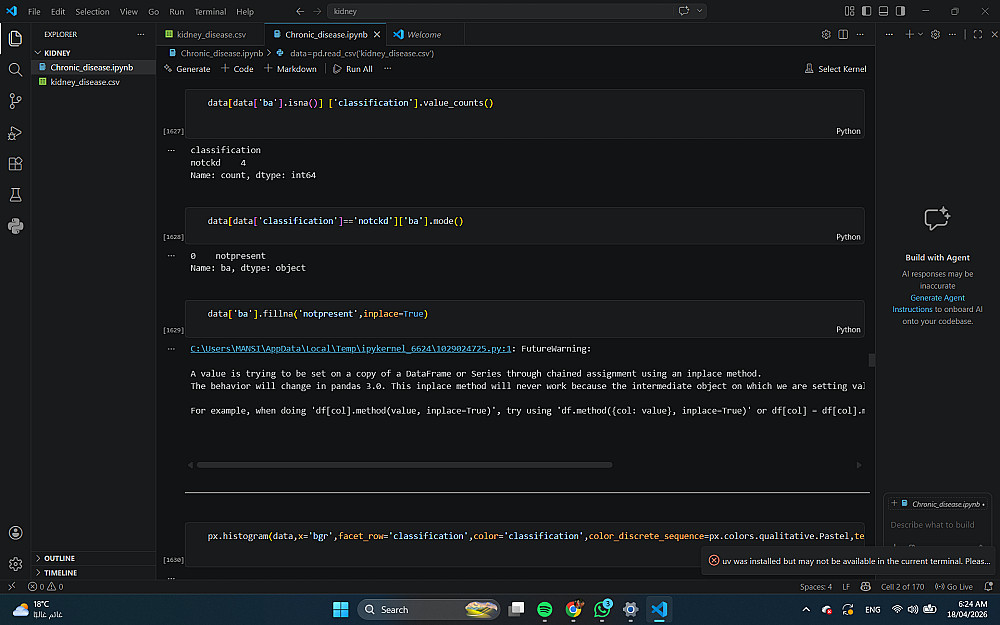Open Spotify from the Windows taskbar
This screenshot has height=625, width=1000.
click(545, 609)
